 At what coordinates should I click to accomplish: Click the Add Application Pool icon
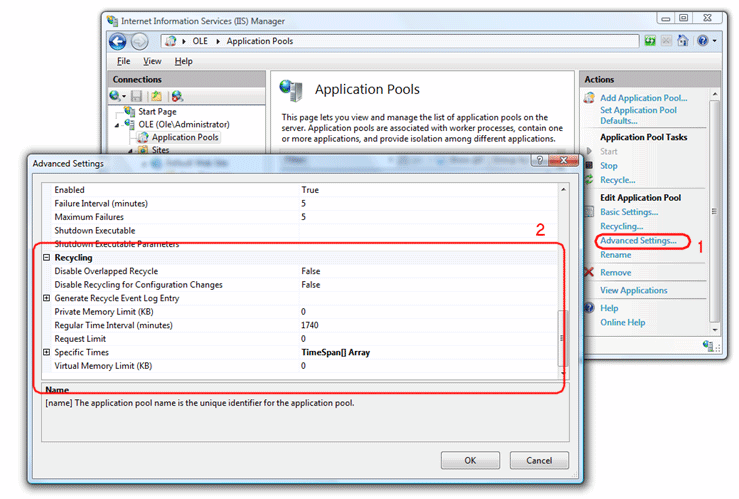(588, 98)
